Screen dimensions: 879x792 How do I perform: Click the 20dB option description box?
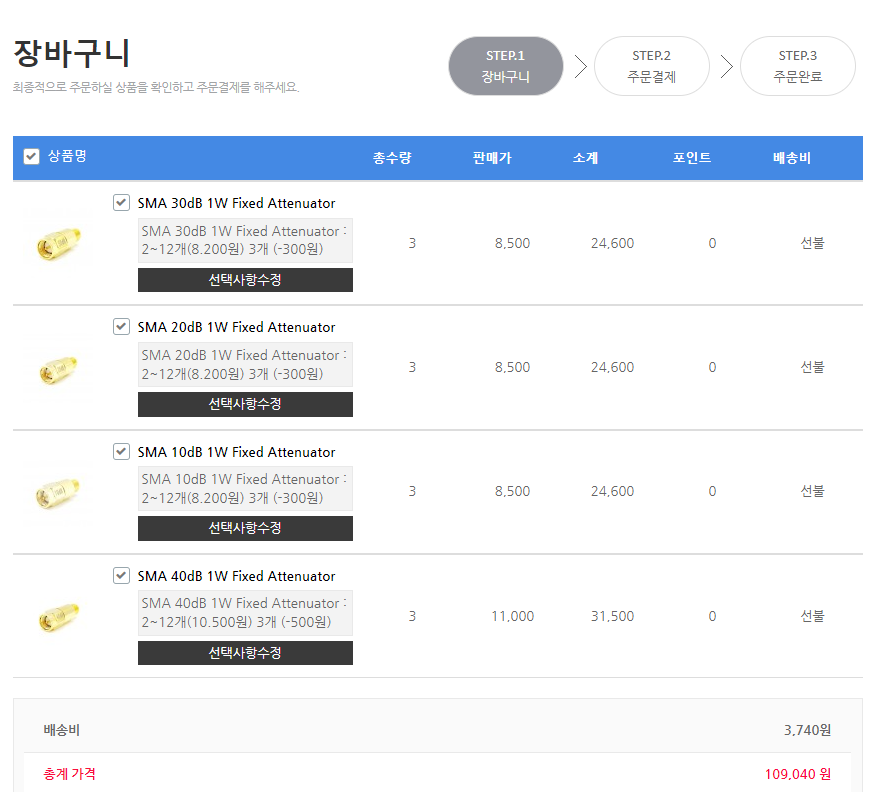click(x=245, y=364)
